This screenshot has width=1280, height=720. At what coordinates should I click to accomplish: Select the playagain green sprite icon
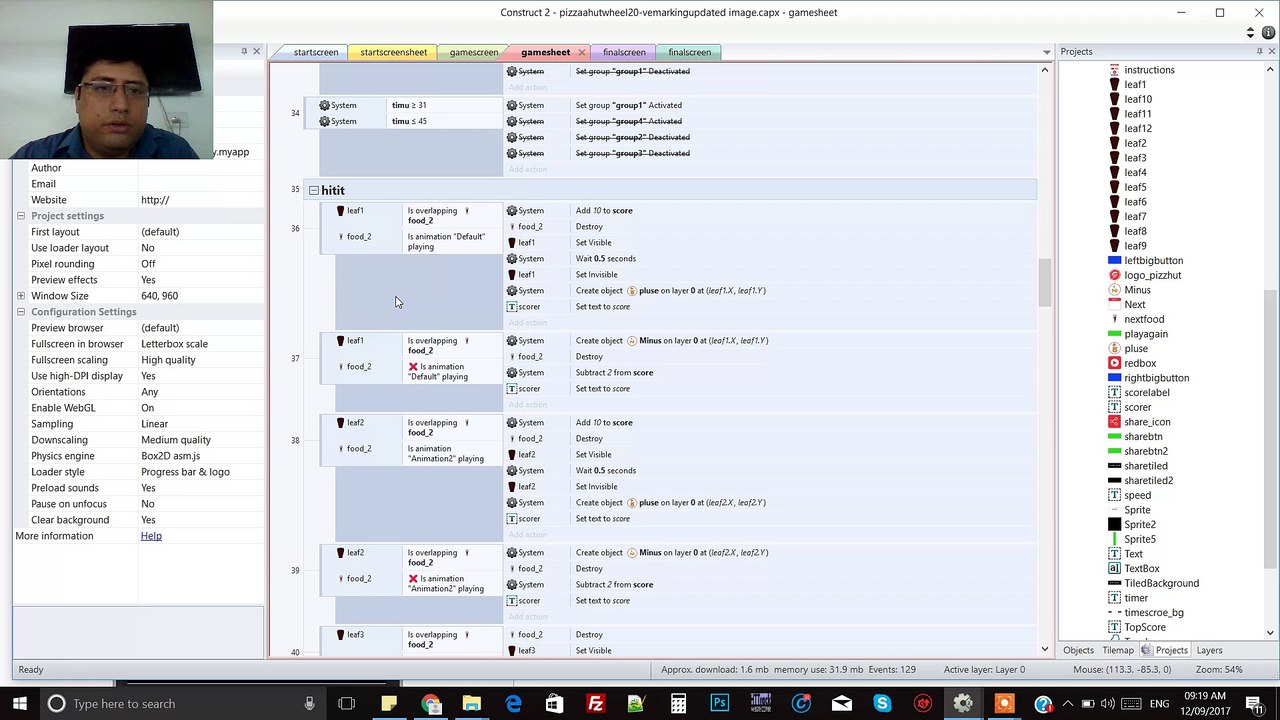(x=1115, y=334)
